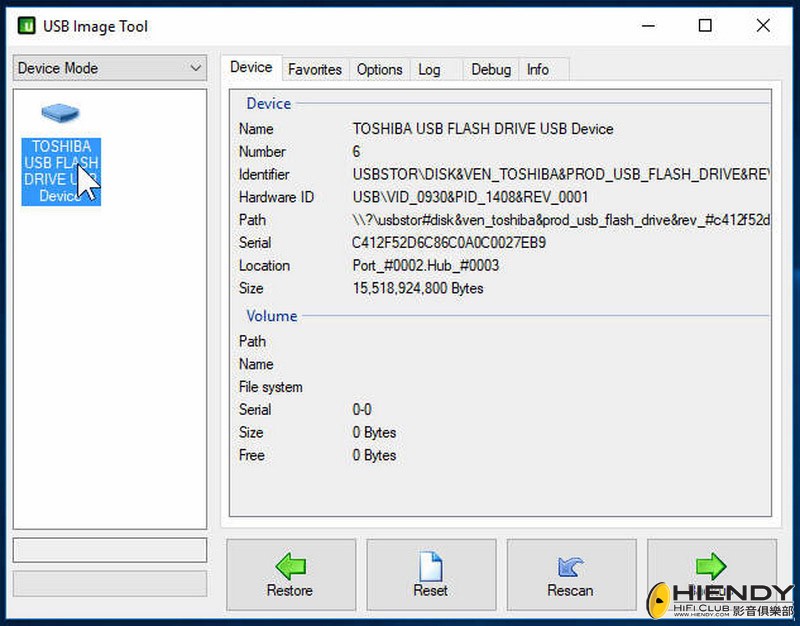Minimize the USB Image Tool window

click(x=647, y=26)
